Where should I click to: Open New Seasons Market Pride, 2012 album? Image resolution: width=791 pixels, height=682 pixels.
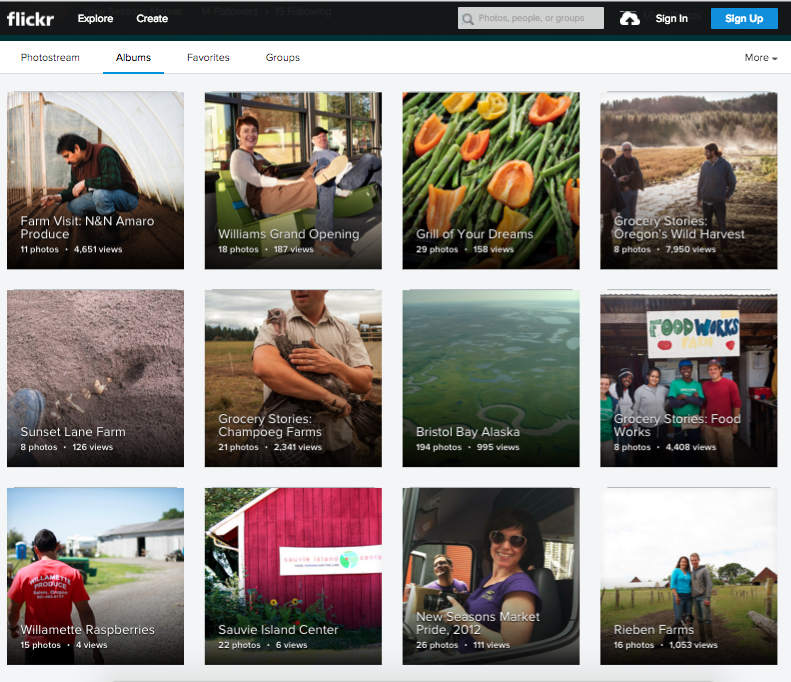491,576
